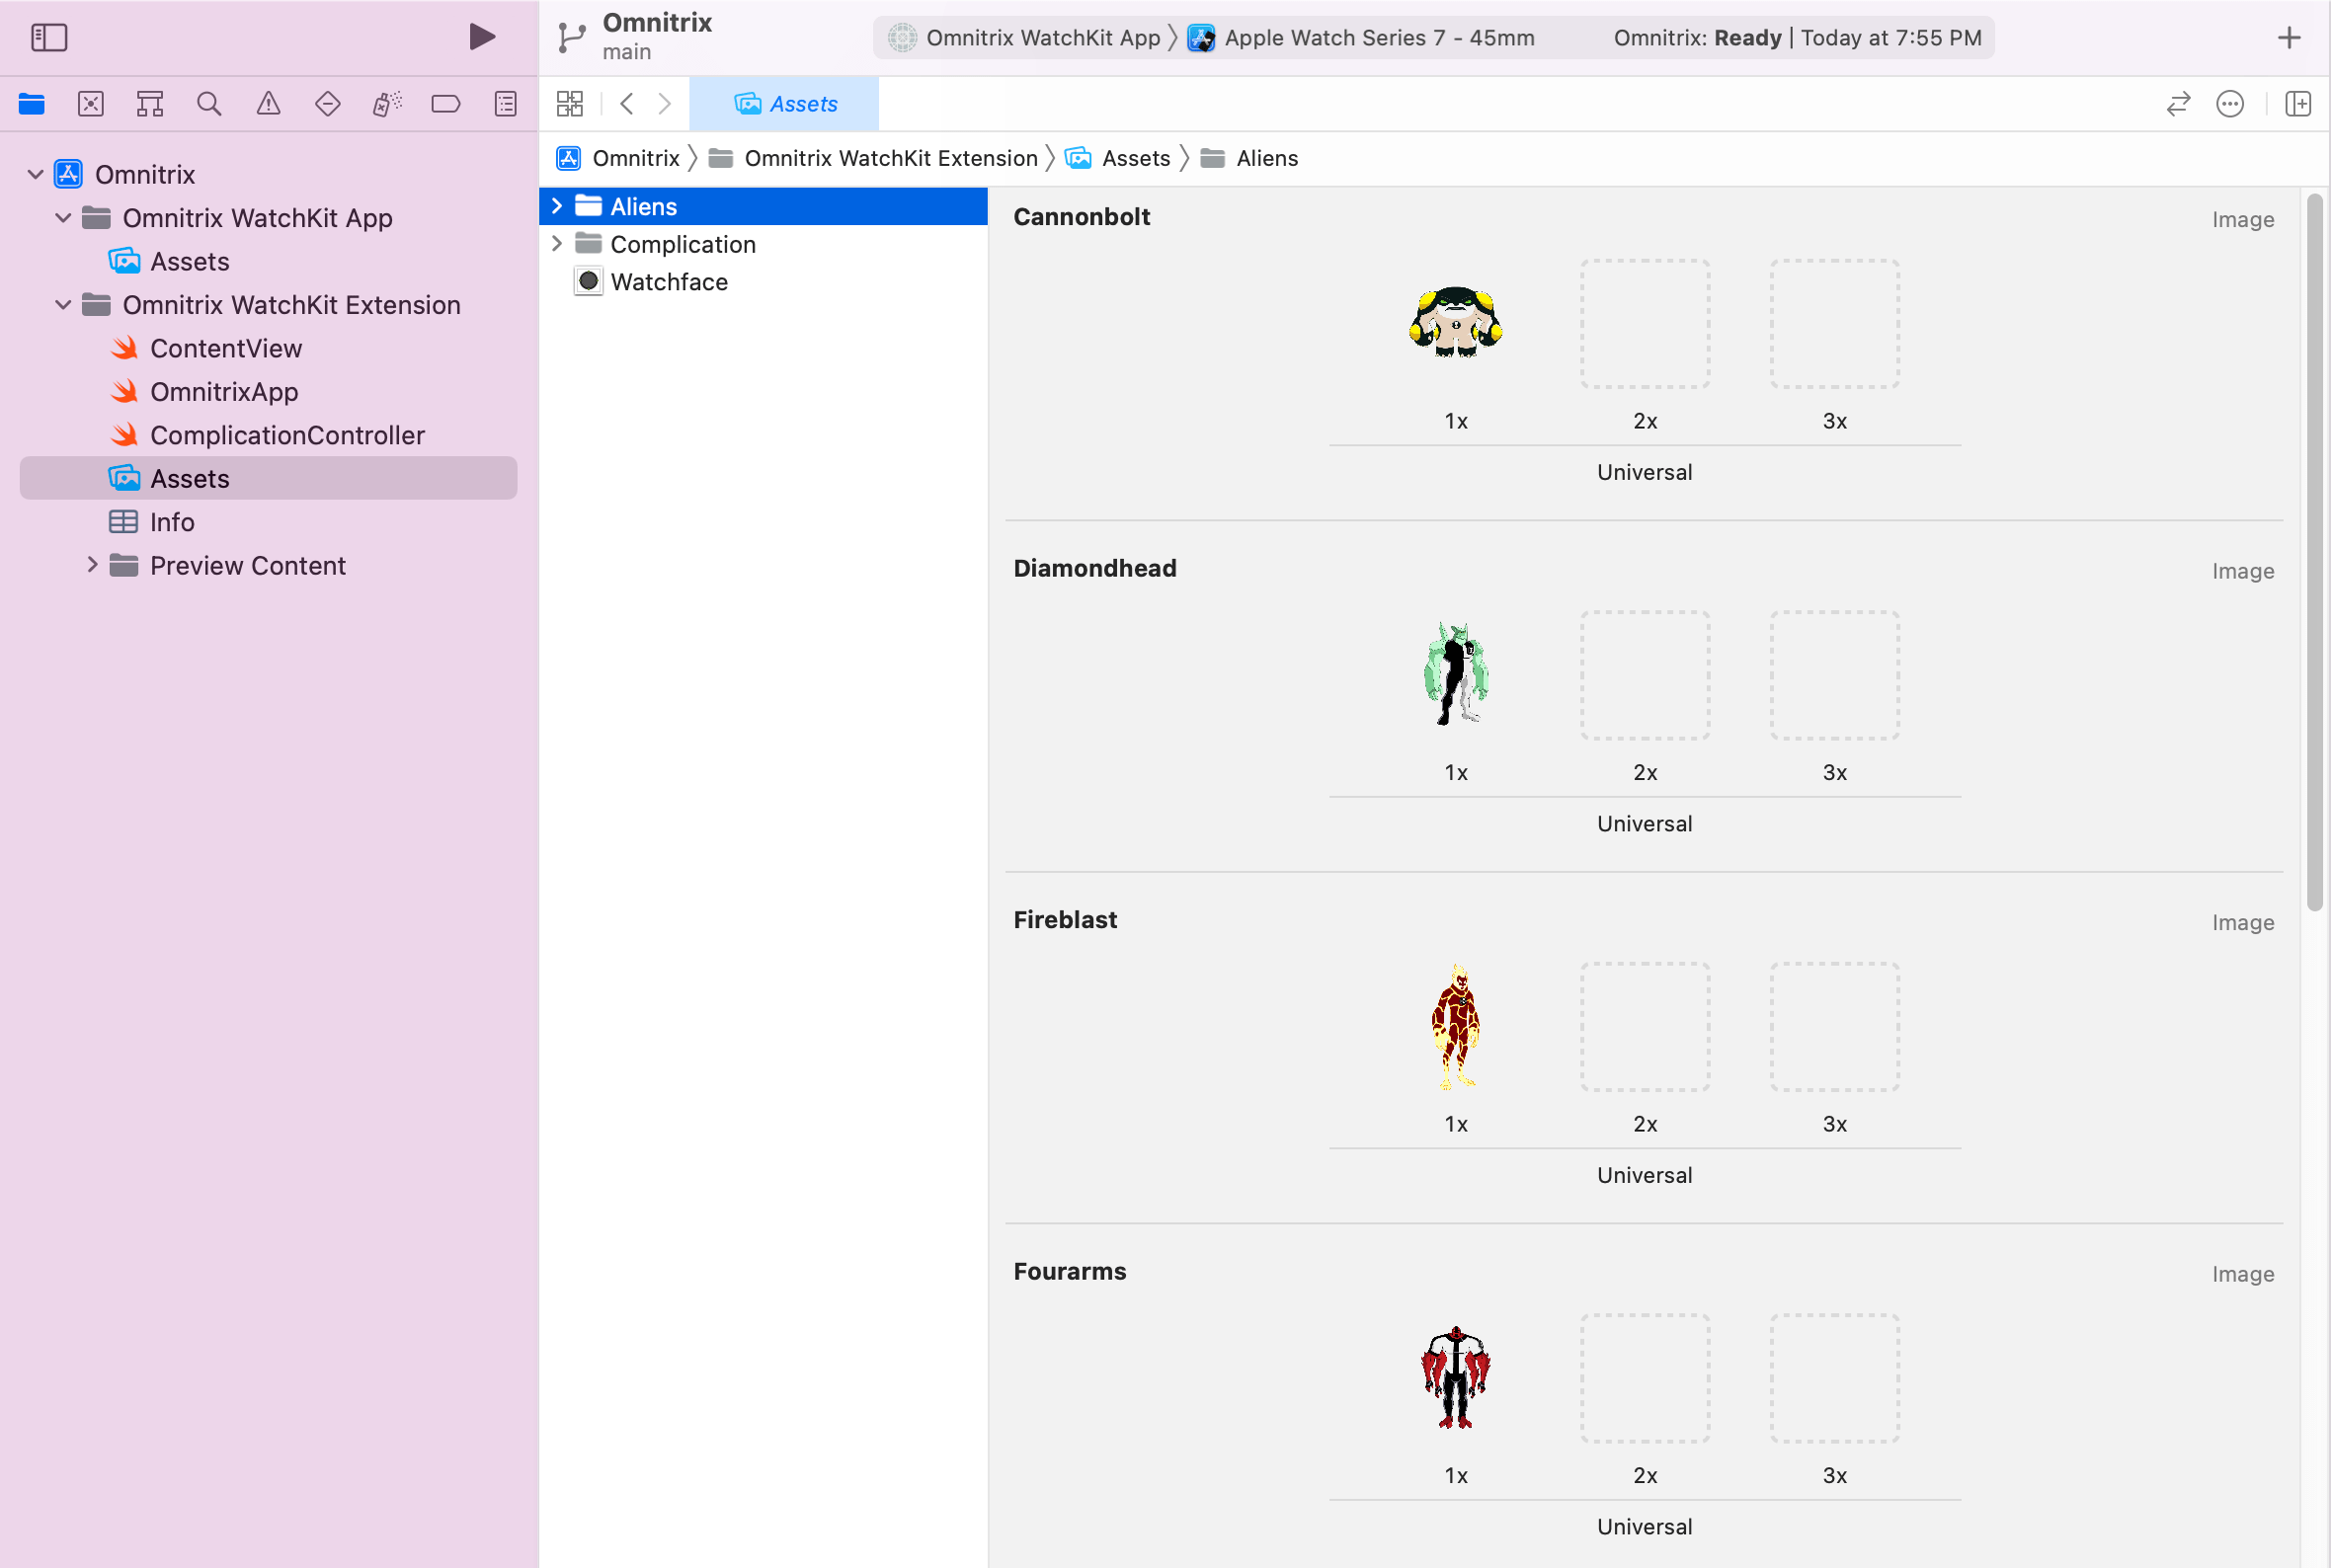Run the app with the play button
This screenshot has height=1568, width=2331.
(482, 37)
